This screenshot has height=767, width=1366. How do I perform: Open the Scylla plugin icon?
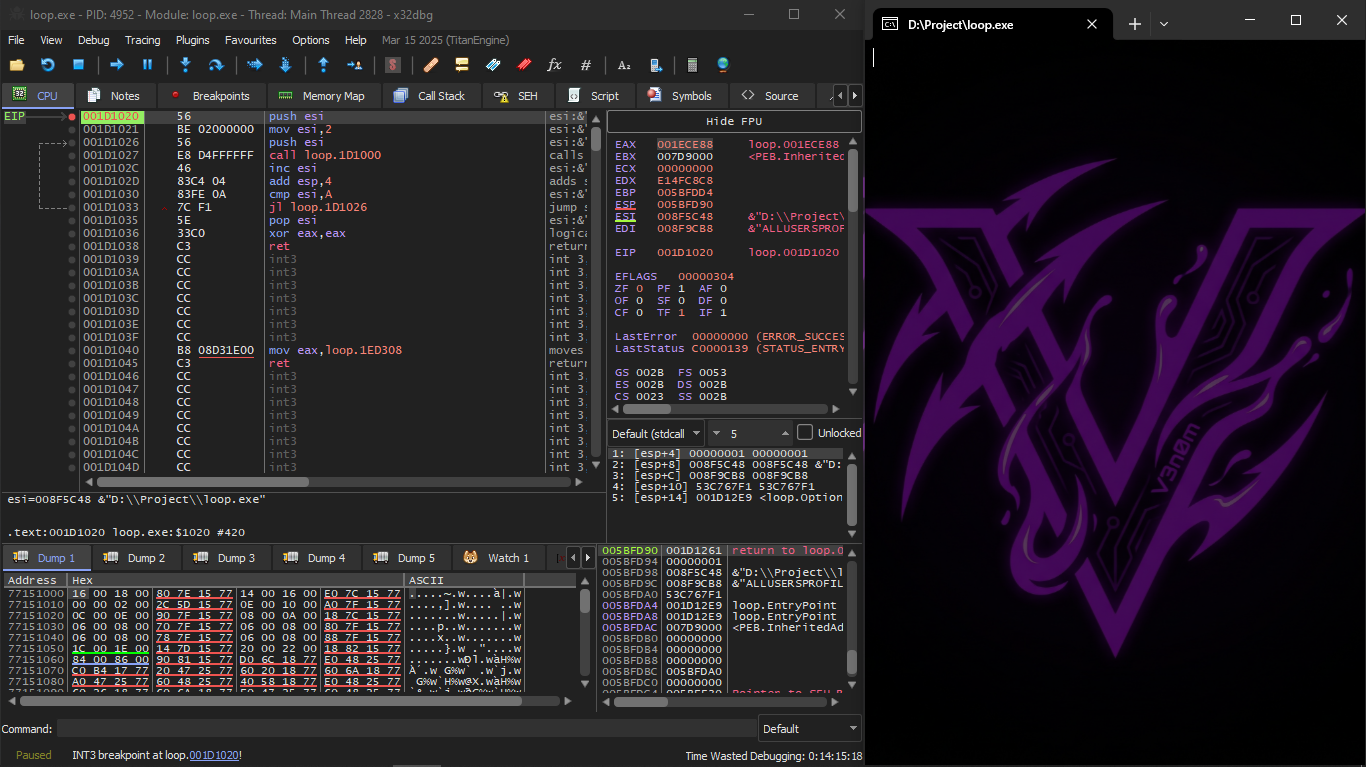393,65
